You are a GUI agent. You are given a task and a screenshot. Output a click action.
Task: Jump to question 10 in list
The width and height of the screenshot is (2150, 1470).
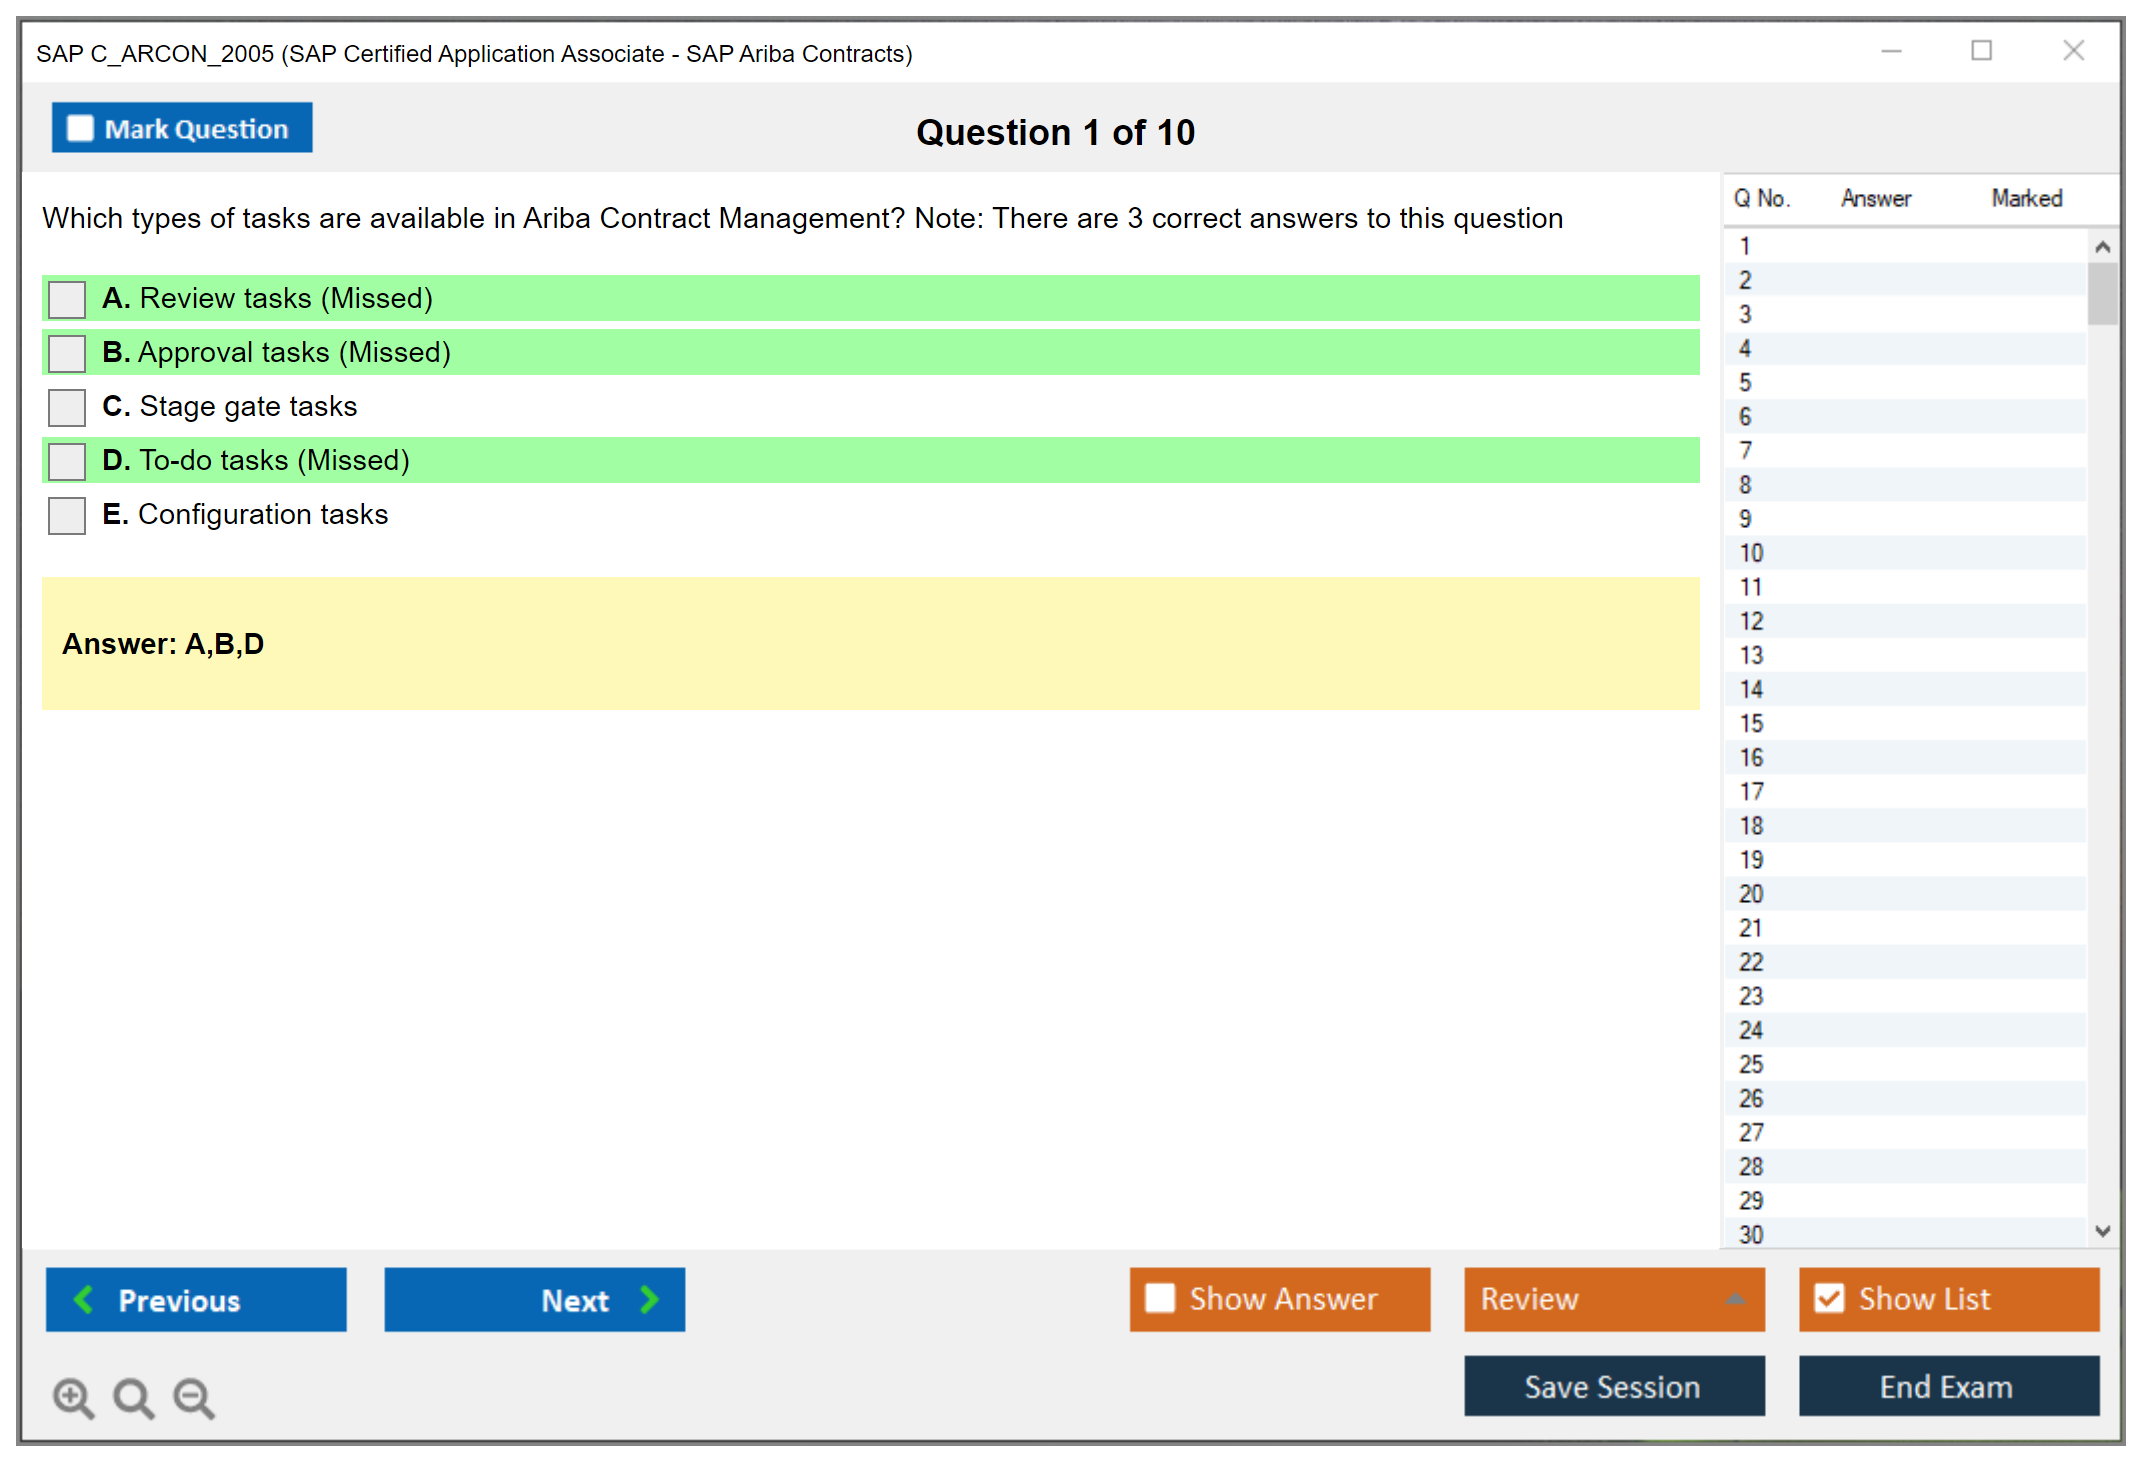[x=1751, y=553]
